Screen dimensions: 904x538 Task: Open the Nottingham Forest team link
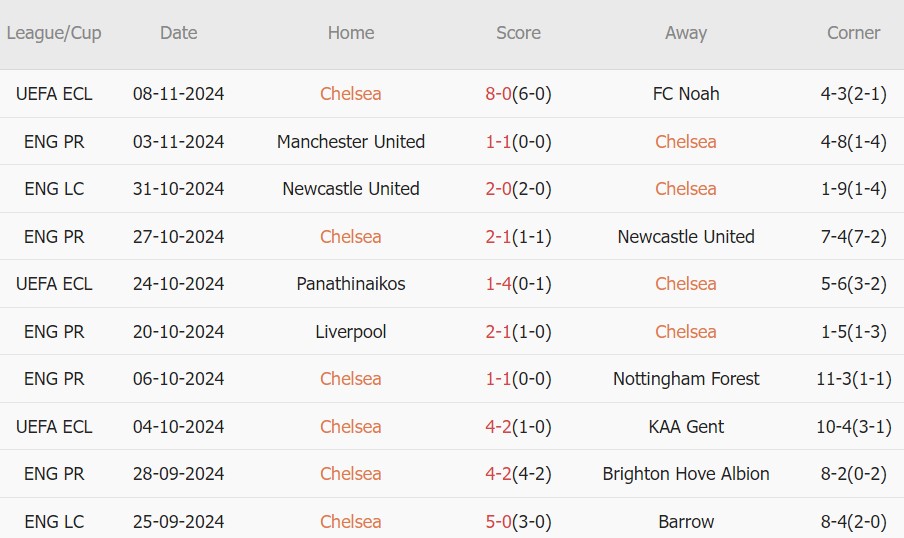coord(686,379)
